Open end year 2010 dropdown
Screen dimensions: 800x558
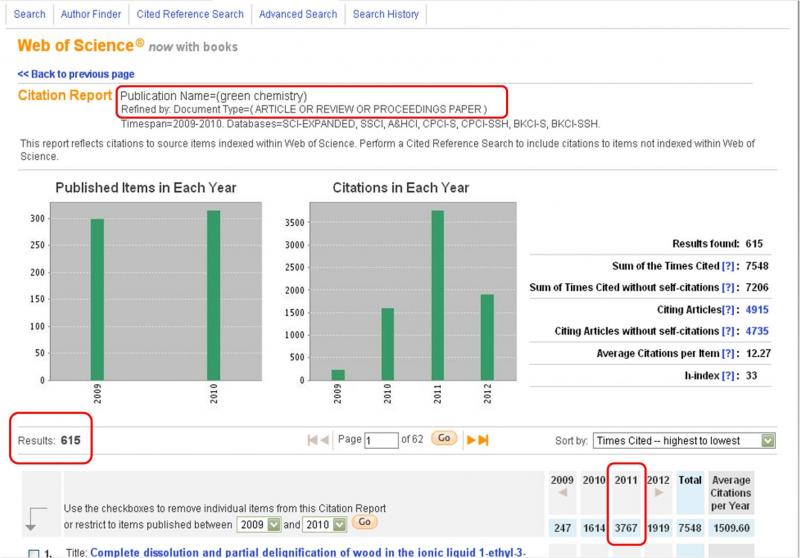pos(324,524)
